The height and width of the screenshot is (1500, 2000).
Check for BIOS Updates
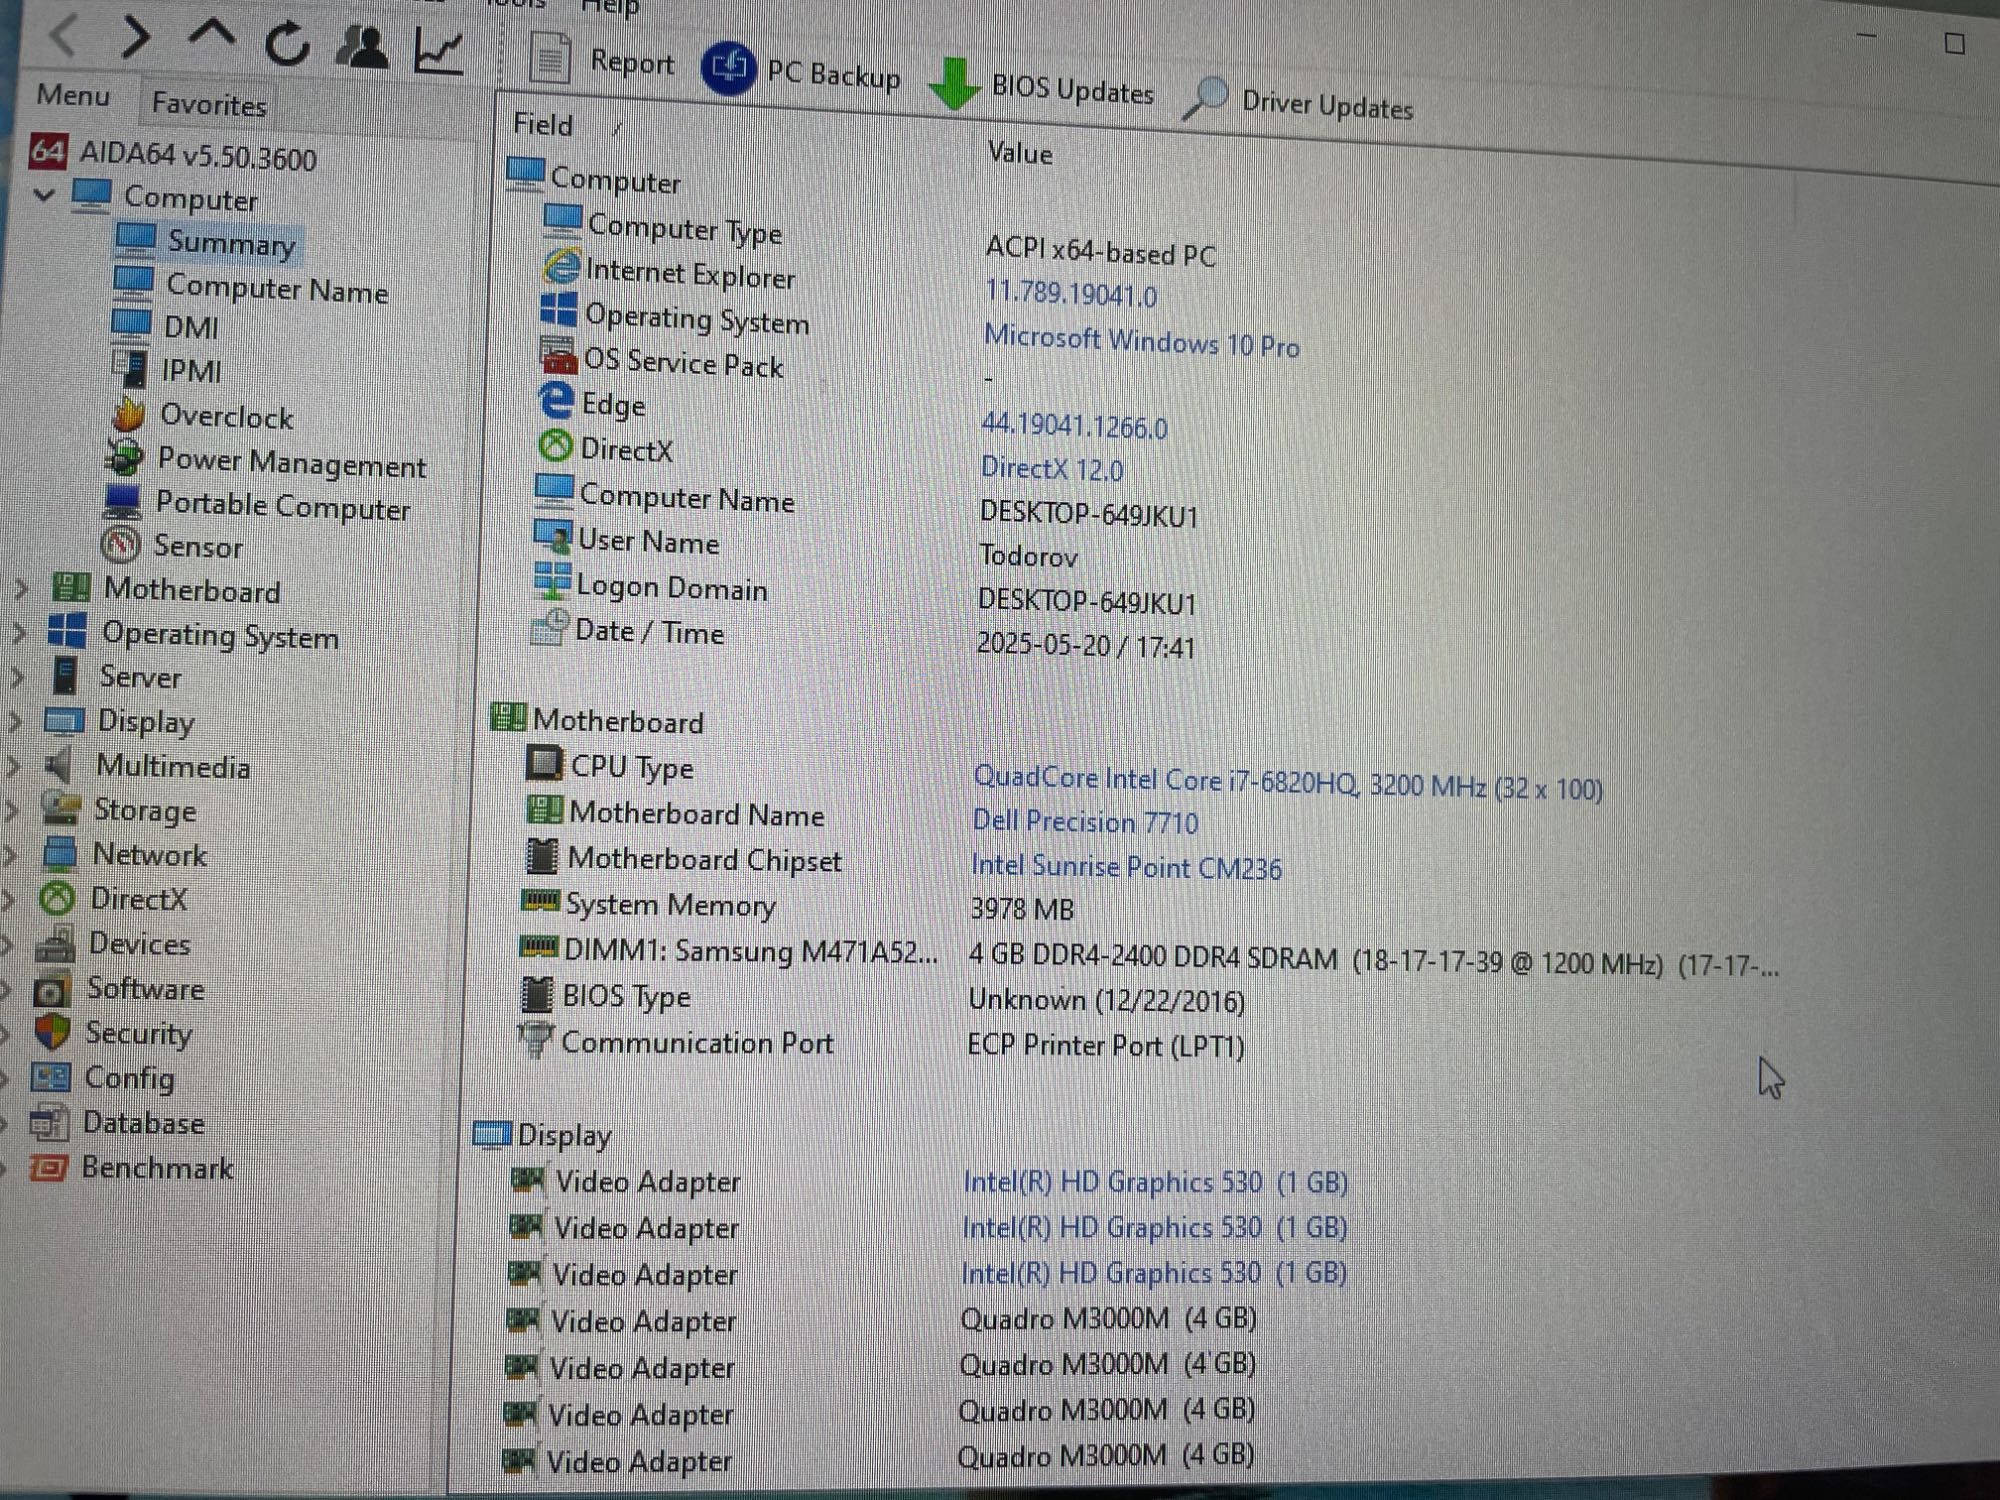point(1040,87)
